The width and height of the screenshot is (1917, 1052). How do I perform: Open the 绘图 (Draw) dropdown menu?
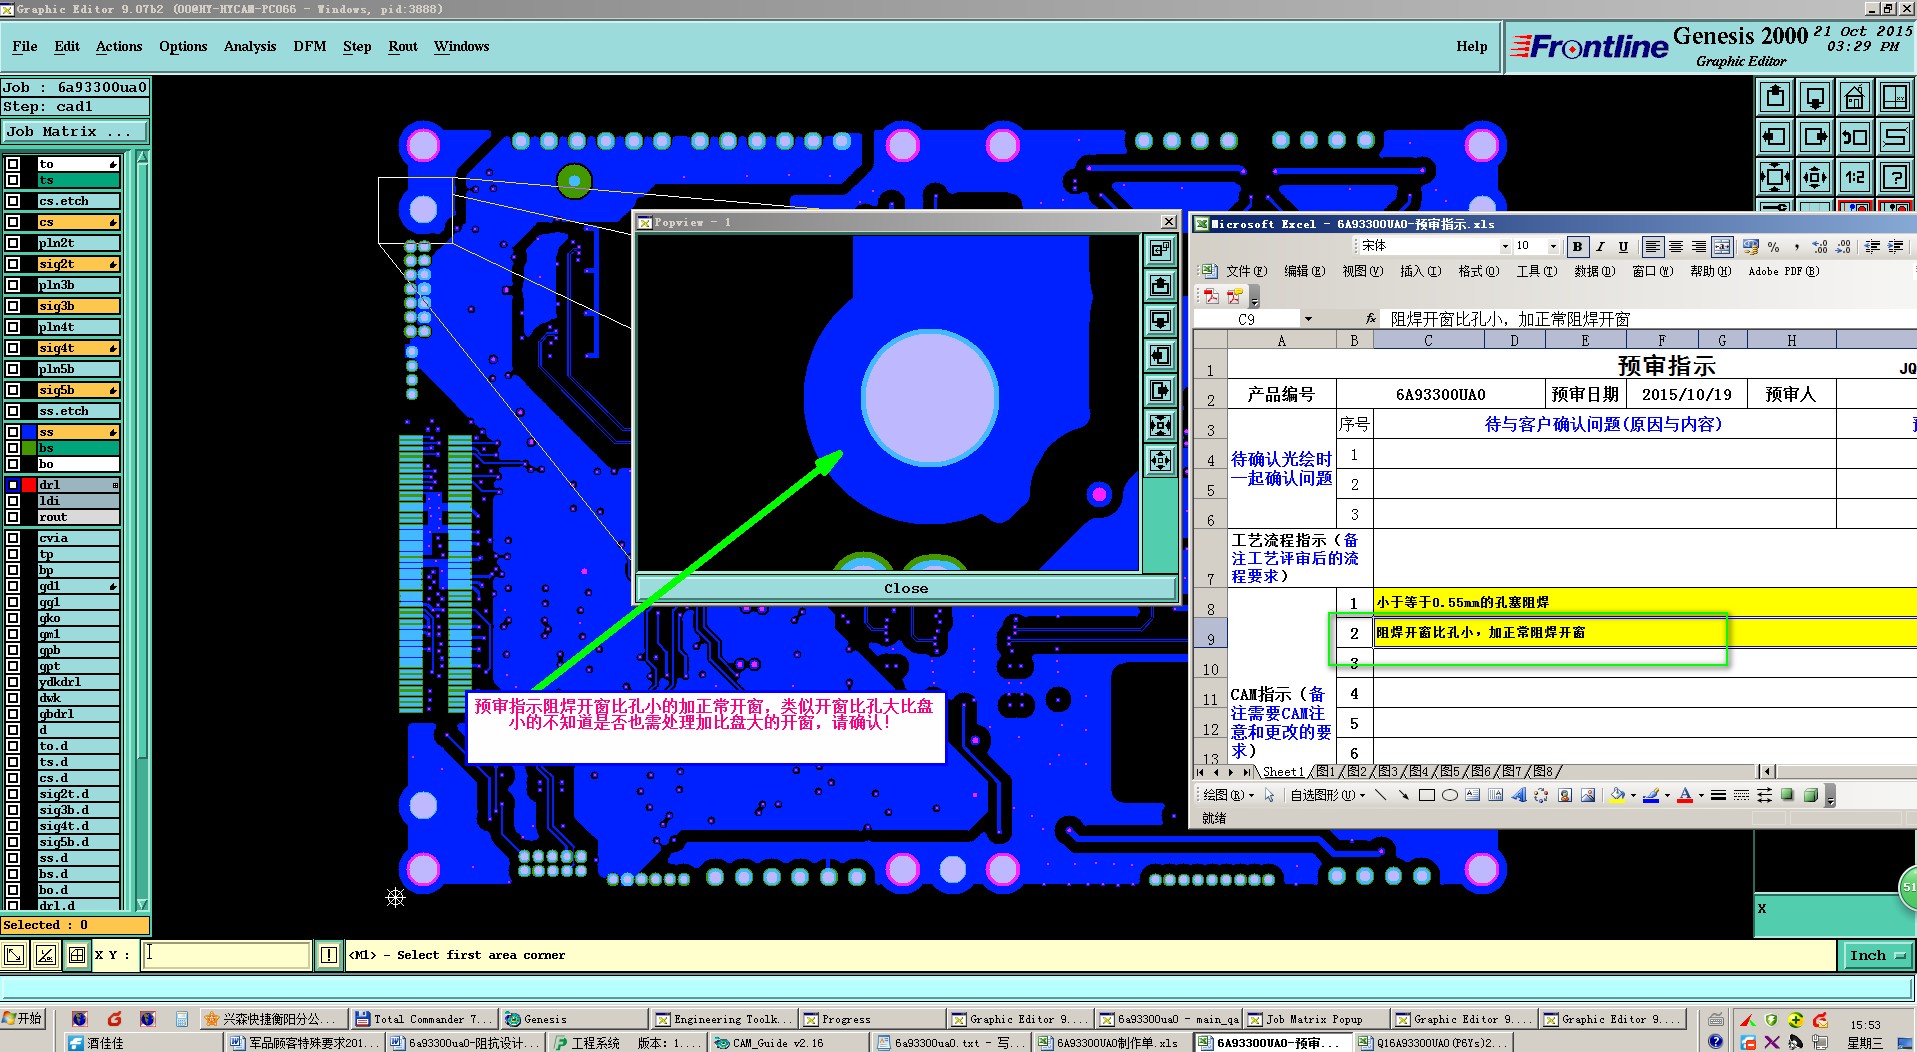pos(1228,796)
